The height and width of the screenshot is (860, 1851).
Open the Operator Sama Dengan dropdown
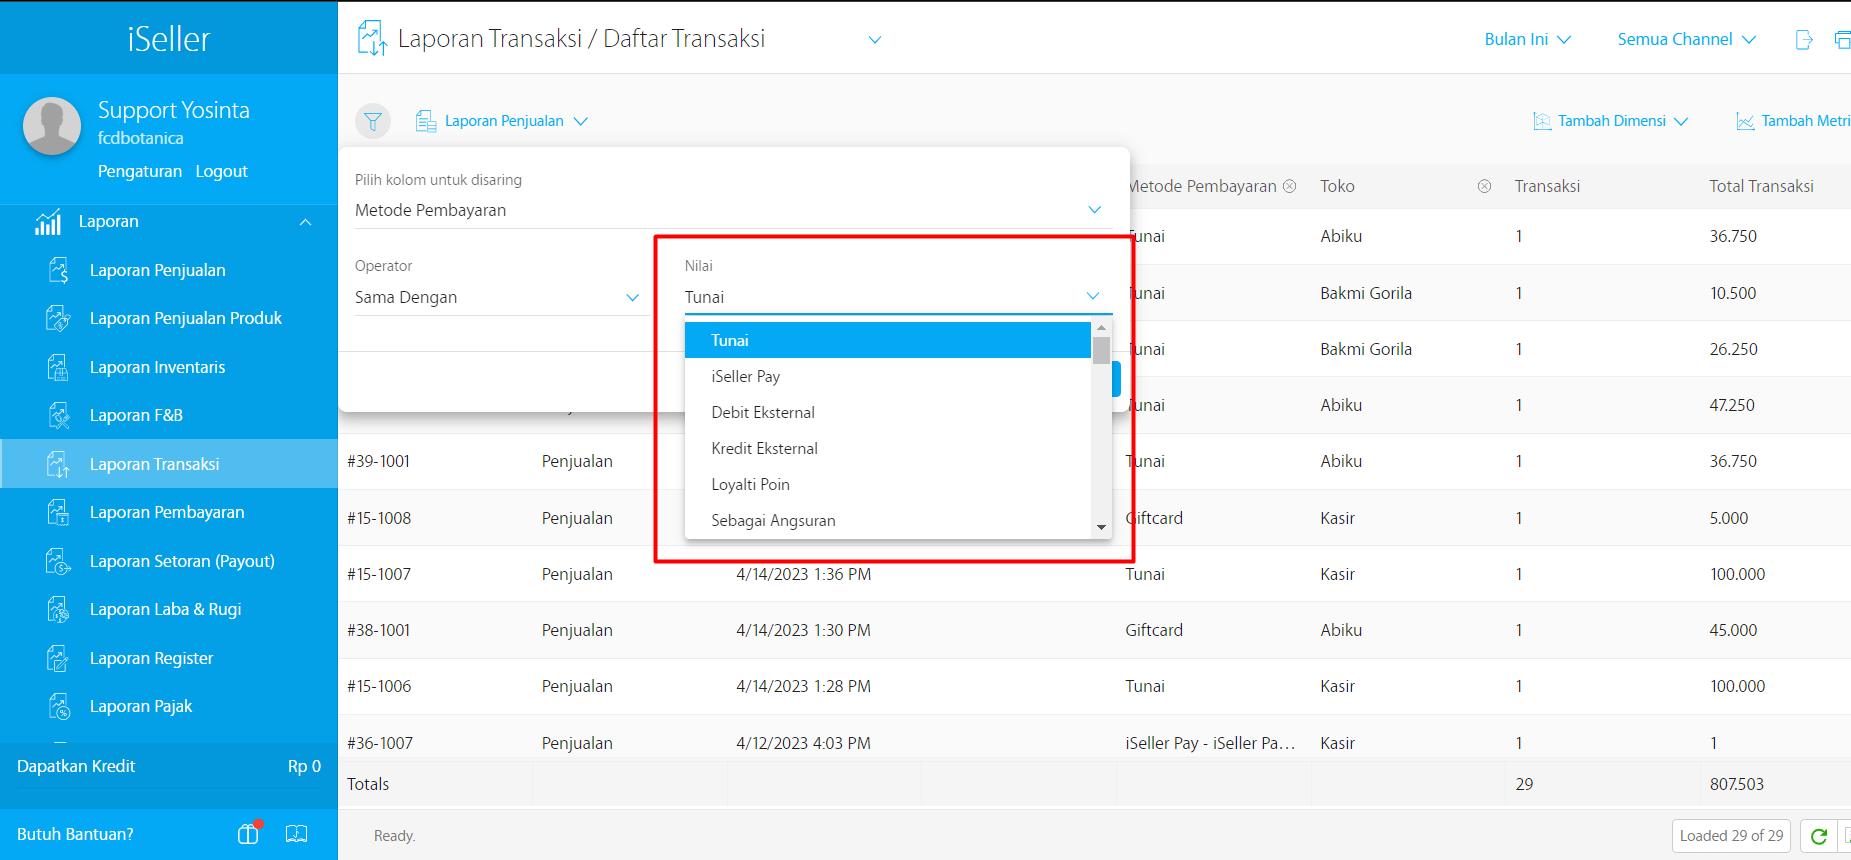coord(496,297)
